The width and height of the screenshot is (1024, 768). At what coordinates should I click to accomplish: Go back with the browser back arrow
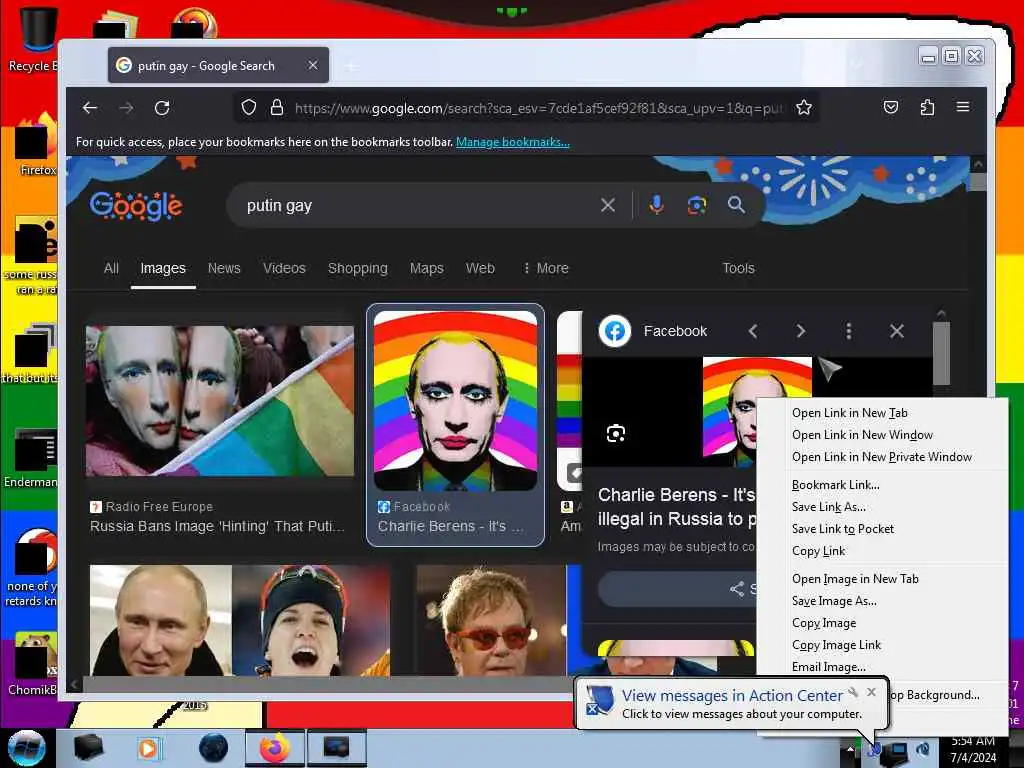[x=90, y=108]
